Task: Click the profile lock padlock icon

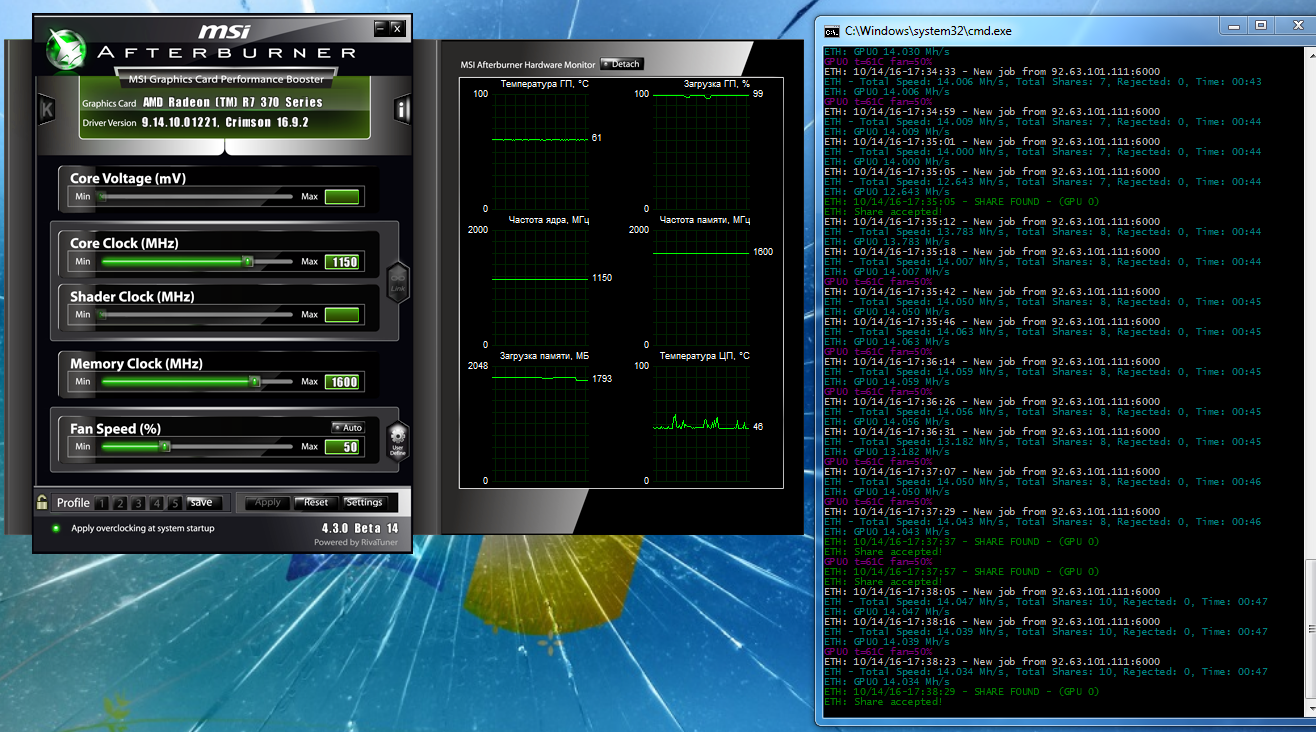Action: (x=42, y=502)
